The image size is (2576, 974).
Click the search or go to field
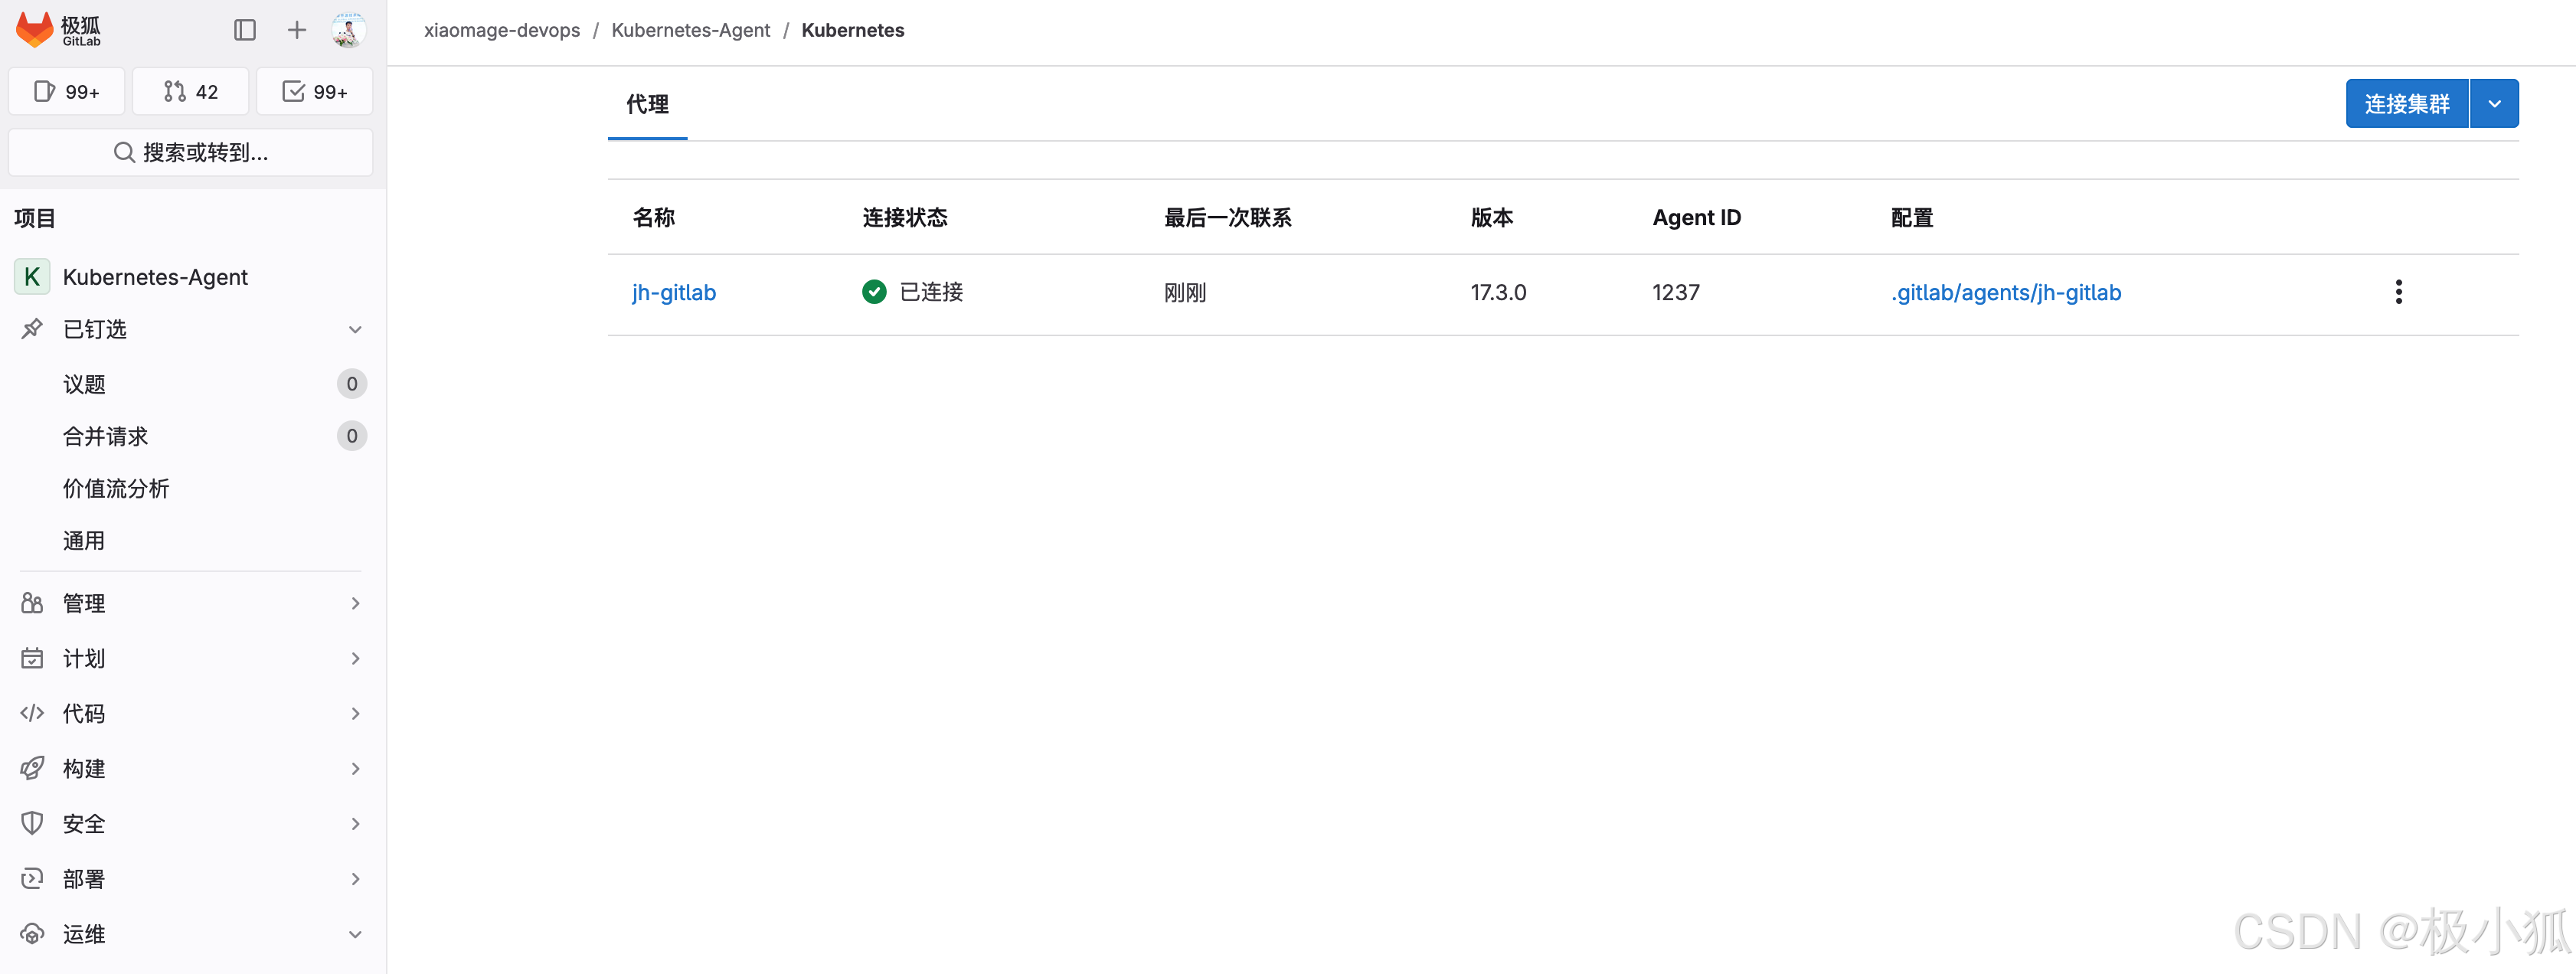click(191, 152)
